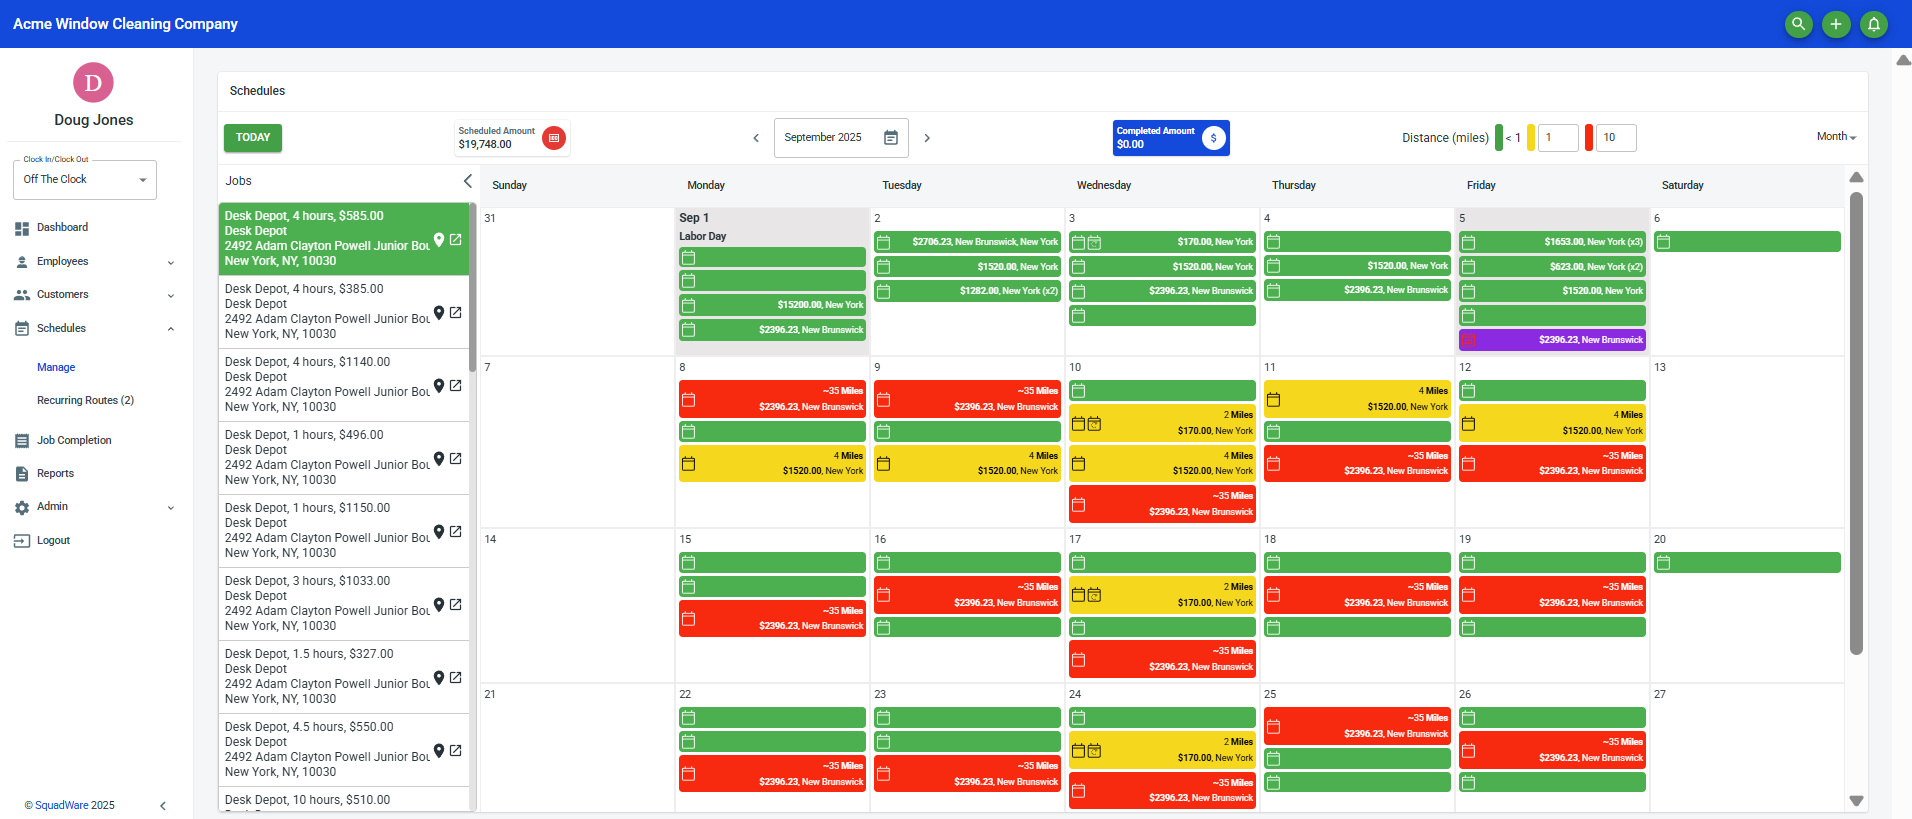1912x819 pixels.
Task: Collapse the Jobs panel
Action: (467, 181)
